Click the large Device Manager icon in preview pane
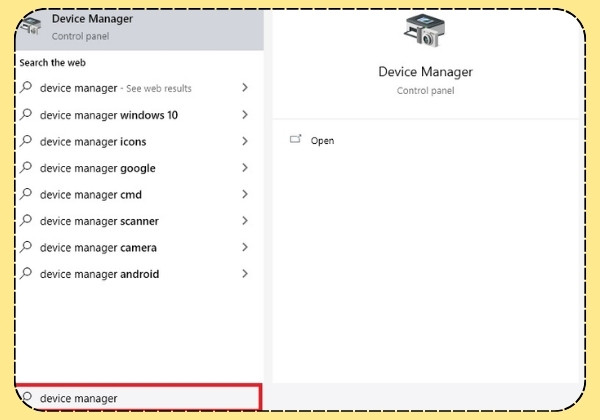 [425, 31]
